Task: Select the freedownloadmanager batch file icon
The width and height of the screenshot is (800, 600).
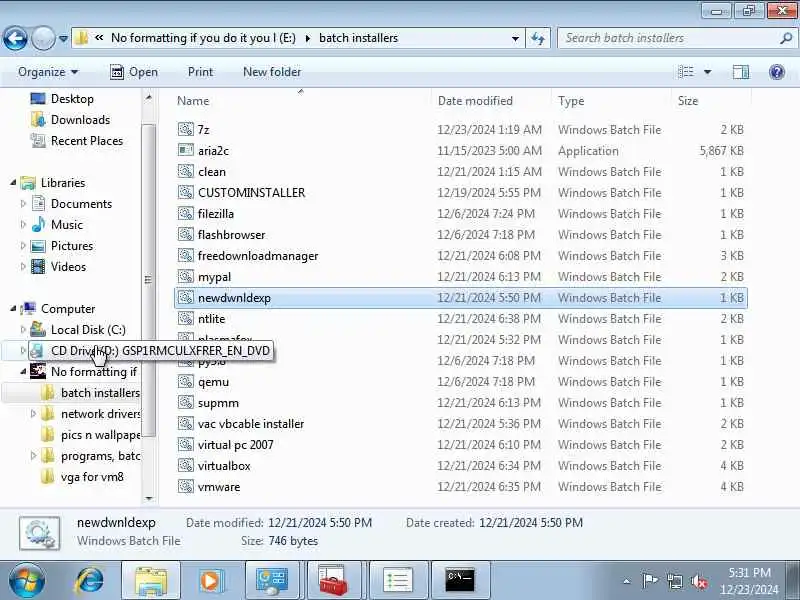Action: pyautogui.click(x=186, y=255)
